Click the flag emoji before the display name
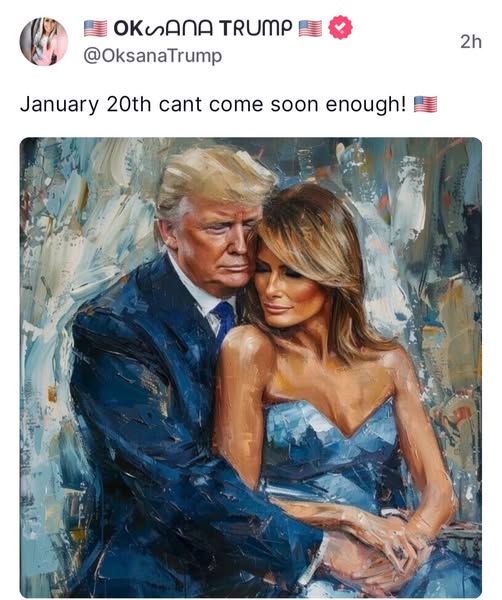The image size is (502, 600). 95,28
